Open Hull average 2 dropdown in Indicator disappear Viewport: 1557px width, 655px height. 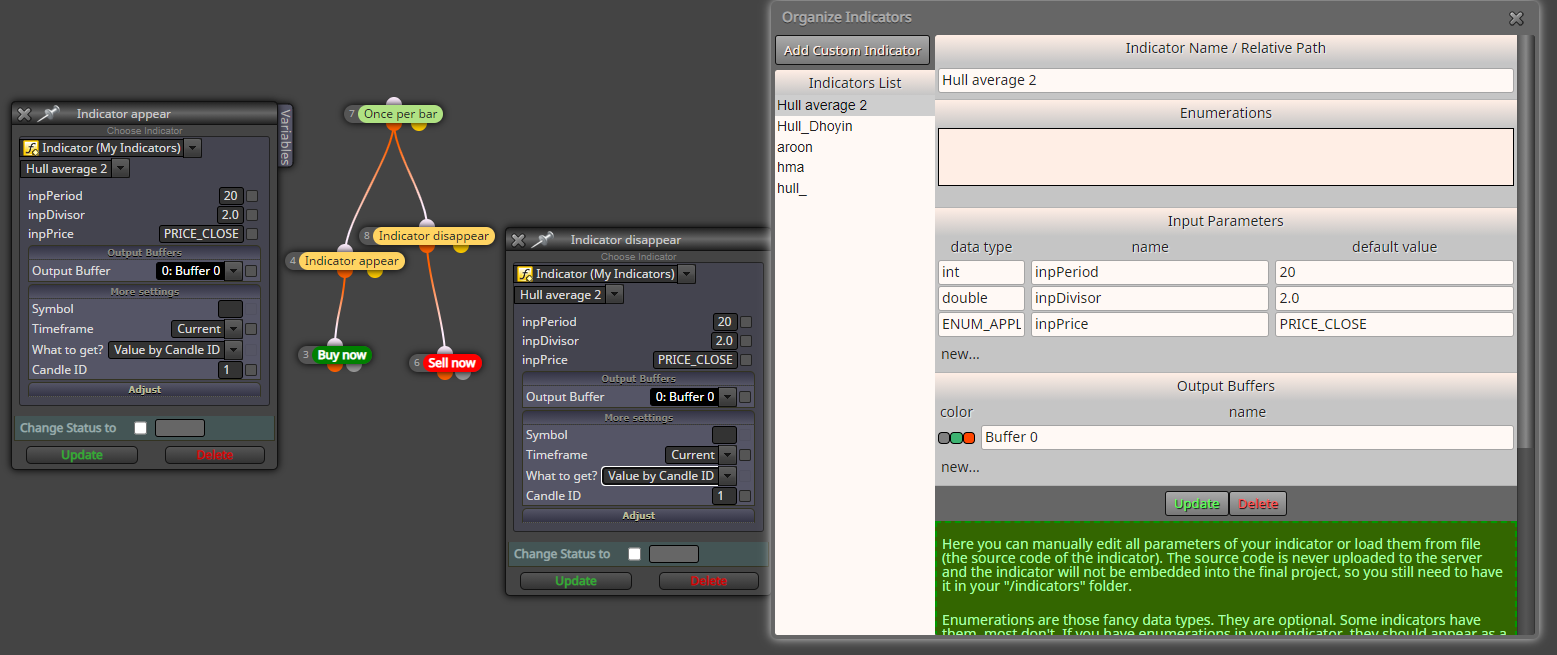615,295
